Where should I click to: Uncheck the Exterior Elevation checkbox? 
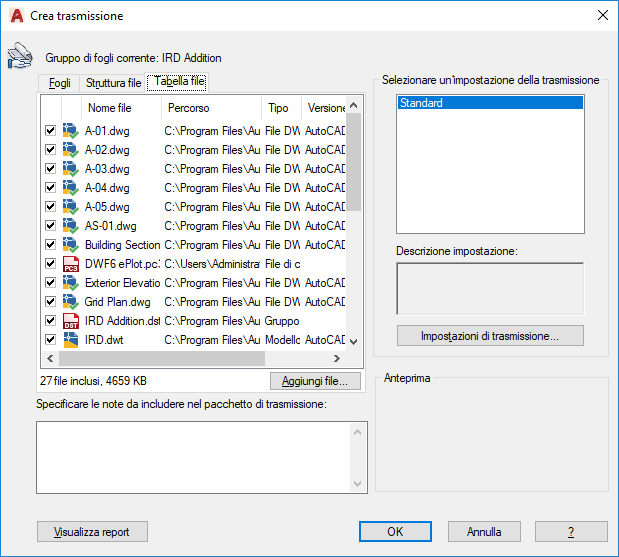(x=50, y=282)
